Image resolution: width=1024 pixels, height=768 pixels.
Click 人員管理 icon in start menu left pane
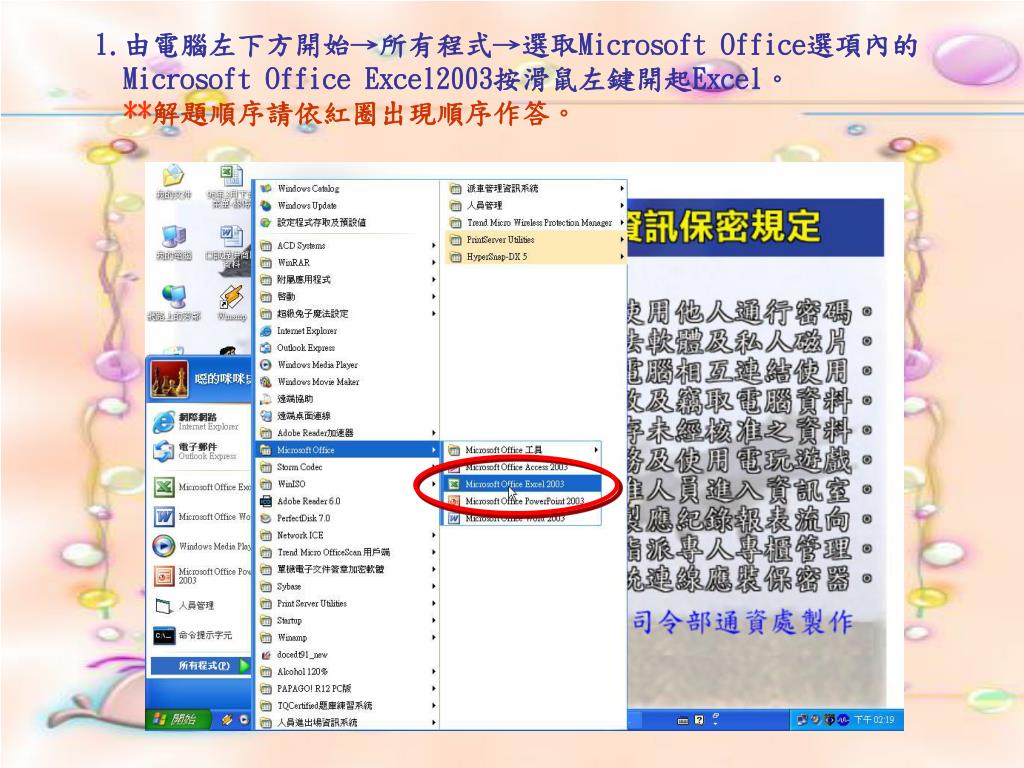163,605
